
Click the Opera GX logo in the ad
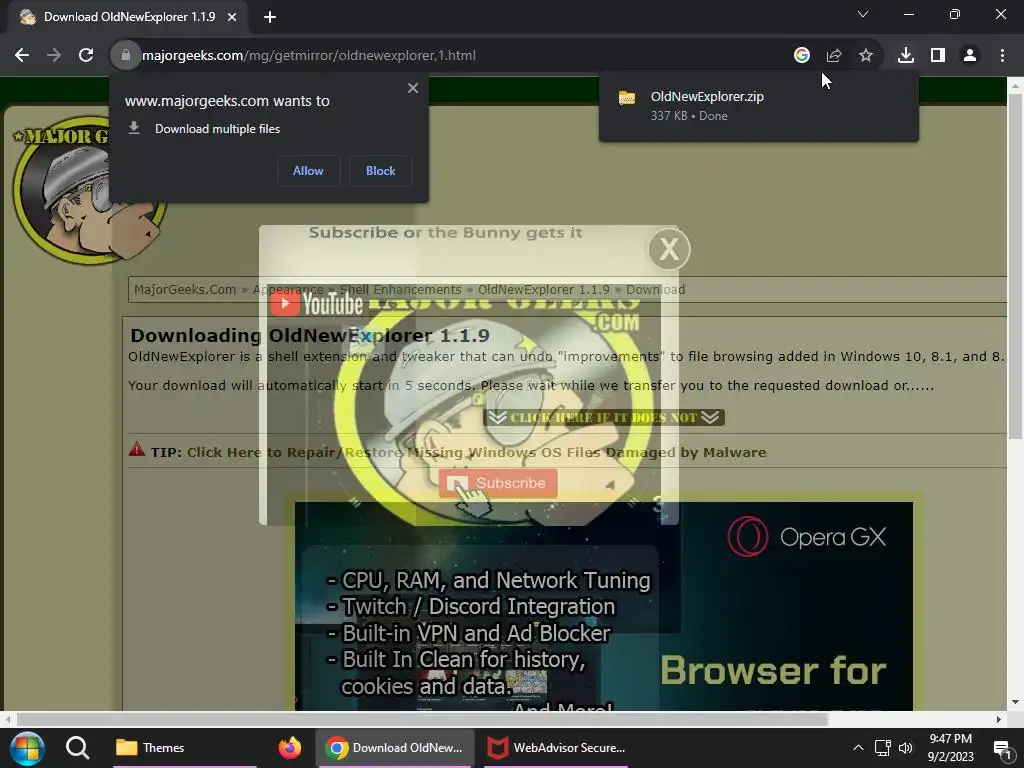click(x=807, y=537)
